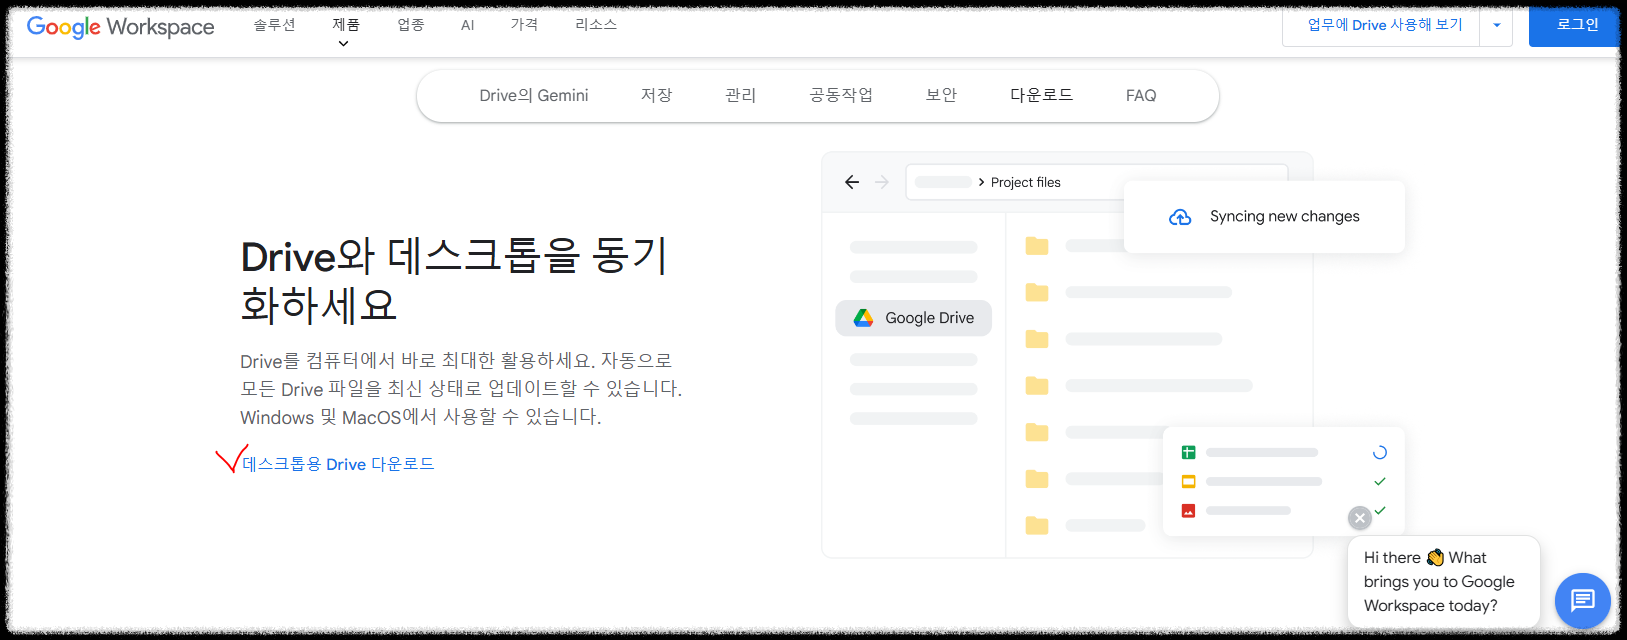
Task: Click the Project files breadcrumb text
Action: tap(1025, 182)
